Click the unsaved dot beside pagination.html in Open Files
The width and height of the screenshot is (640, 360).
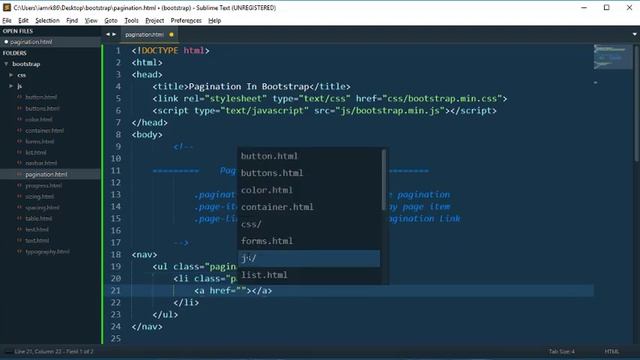6,42
